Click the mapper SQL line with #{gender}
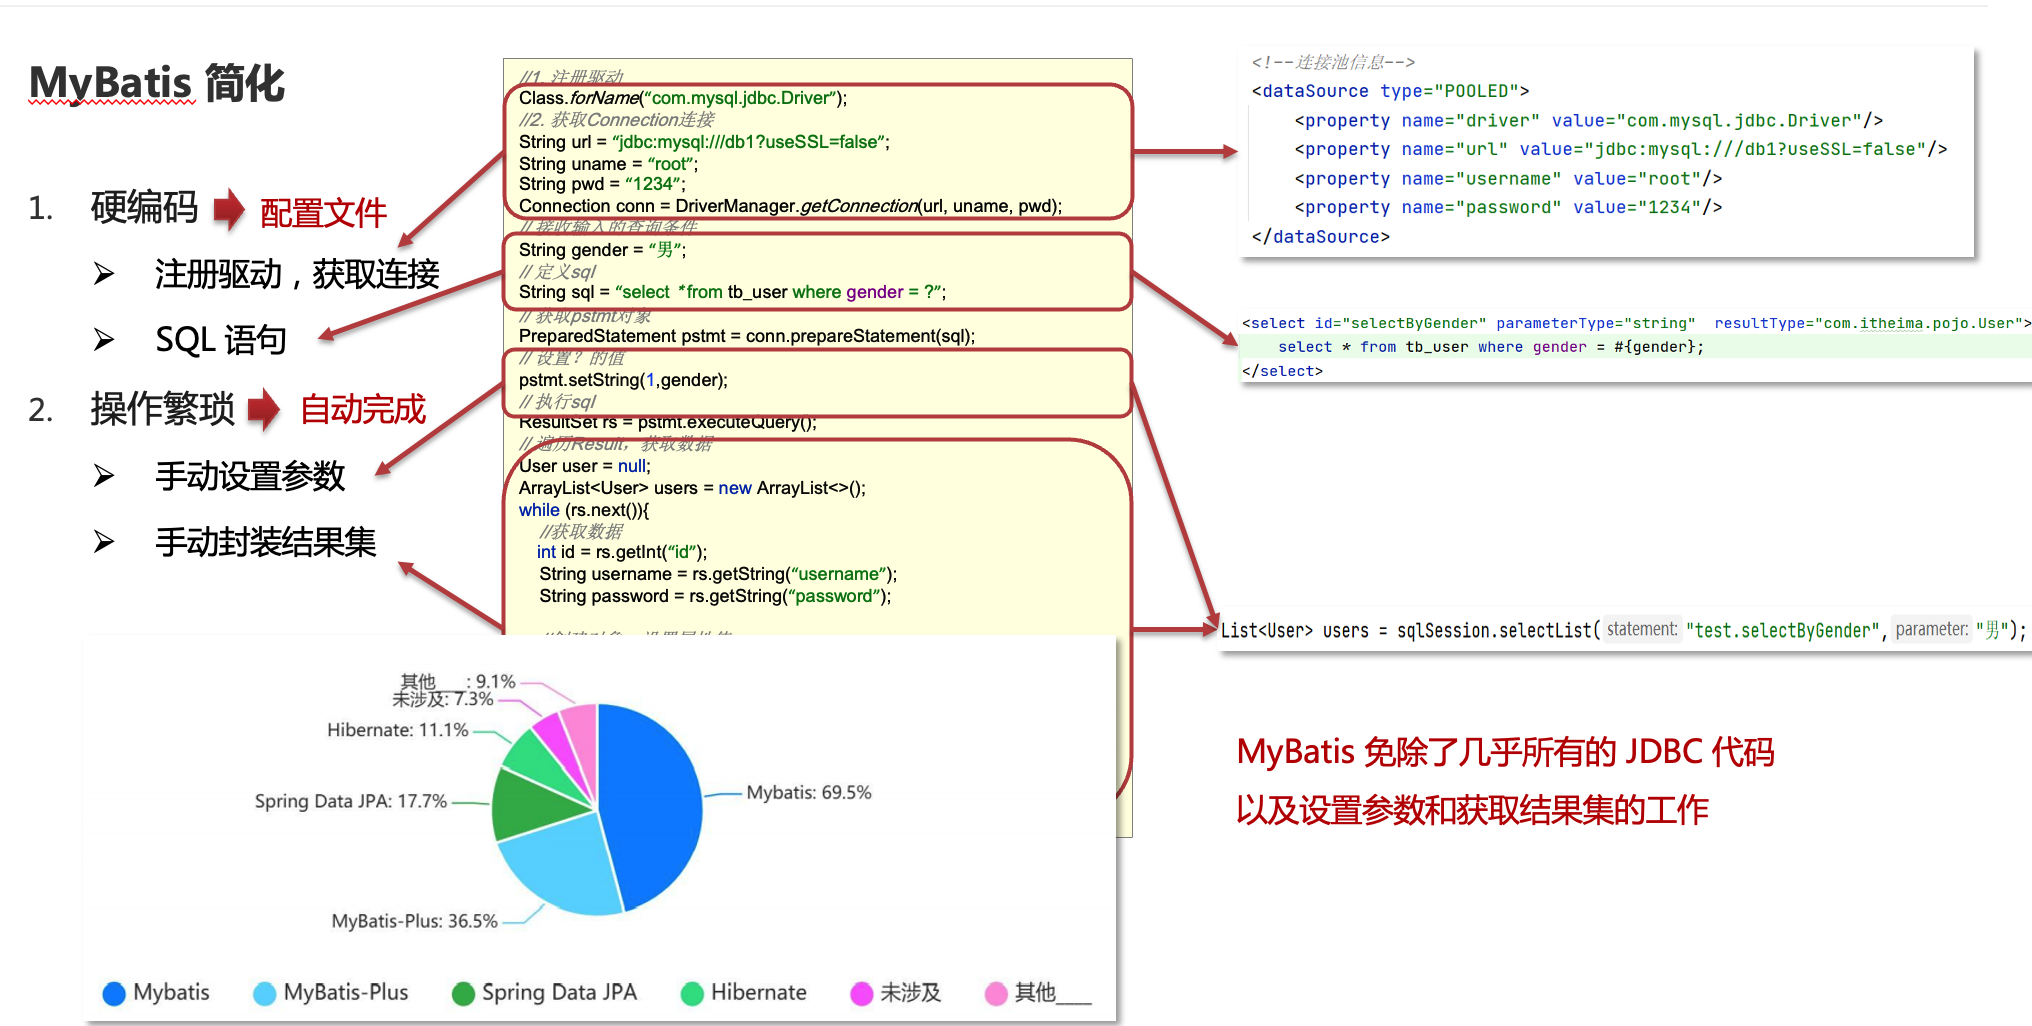The width and height of the screenshot is (2032, 1026). tap(1491, 347)
